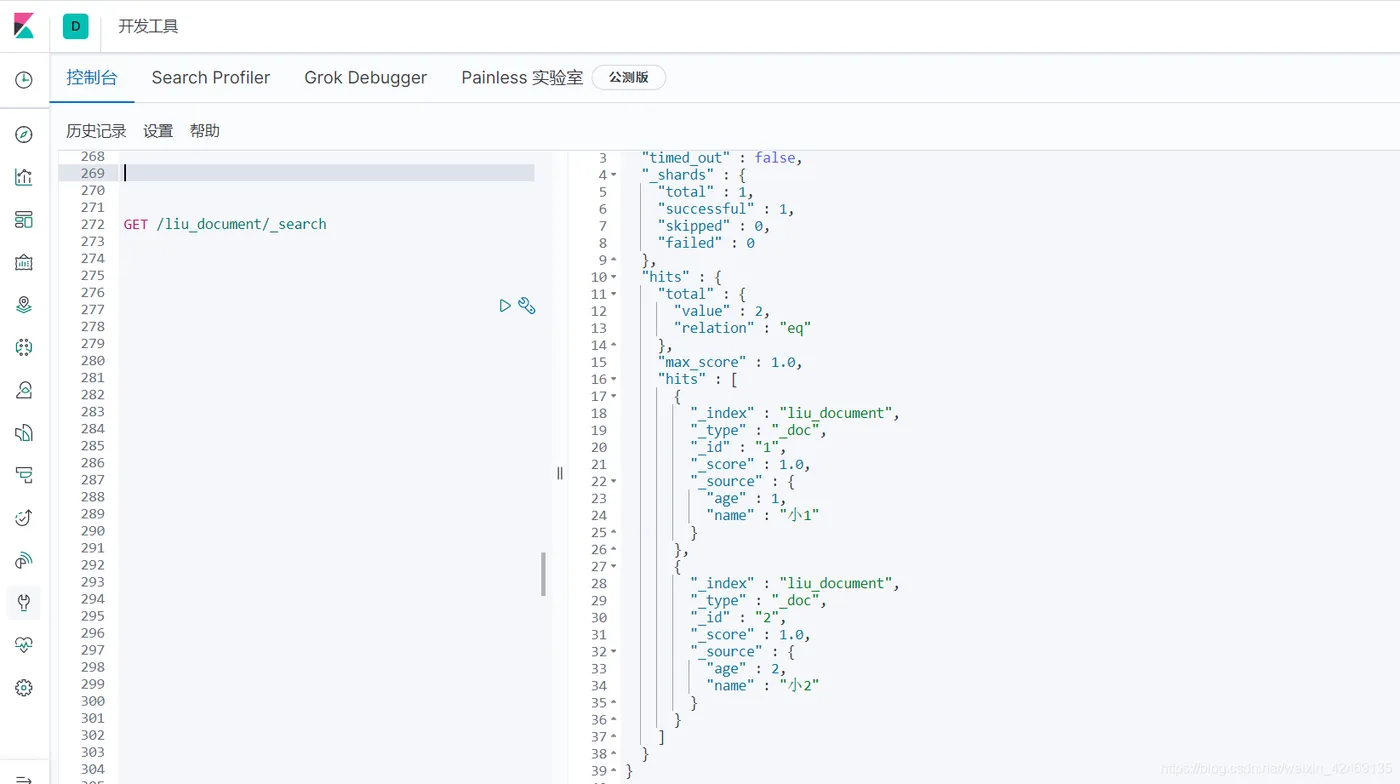This screenshot has height=784, width=1400.
Task: Click the Kibana logo
Action: 24,26
